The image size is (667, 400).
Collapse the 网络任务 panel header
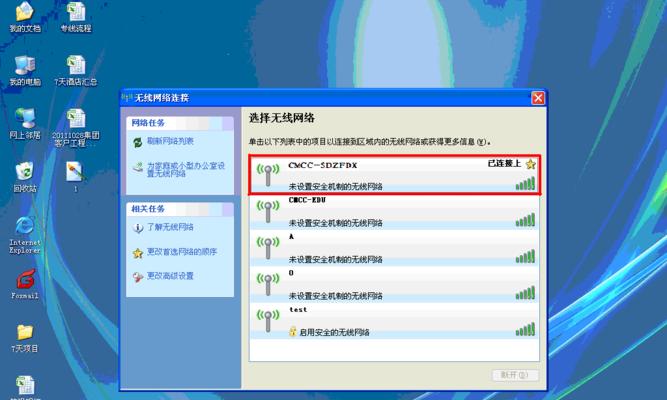(x=180, y=123)
